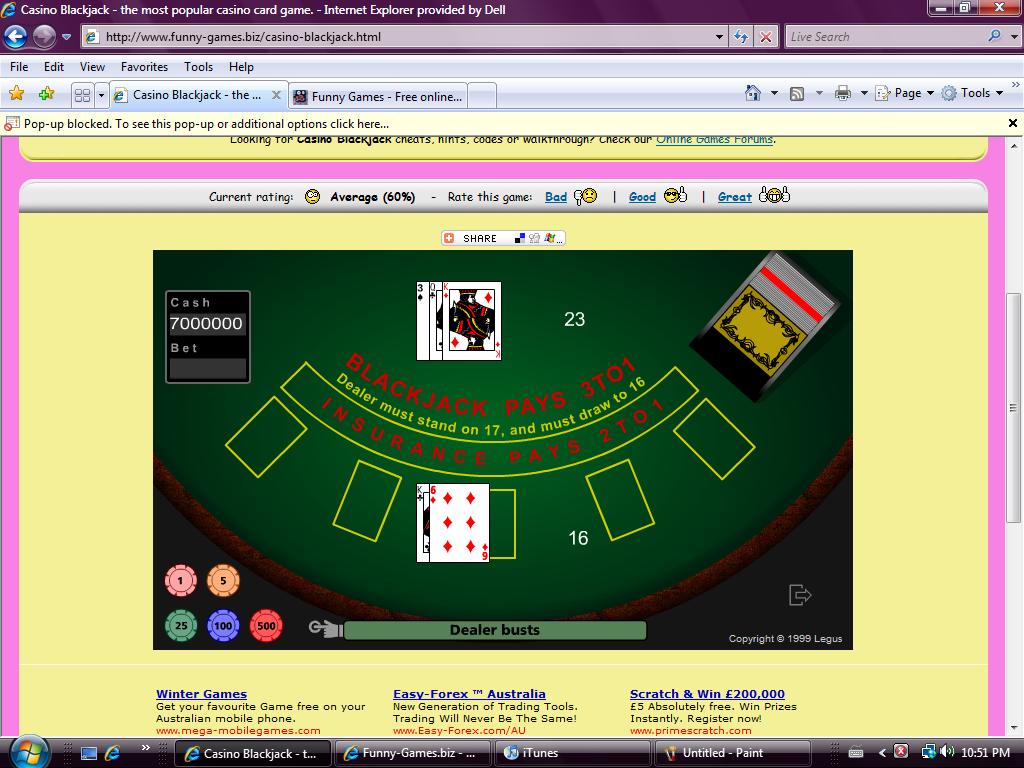Open the Favorites menu
This screenshot has width=1024, height=768.
144,67
